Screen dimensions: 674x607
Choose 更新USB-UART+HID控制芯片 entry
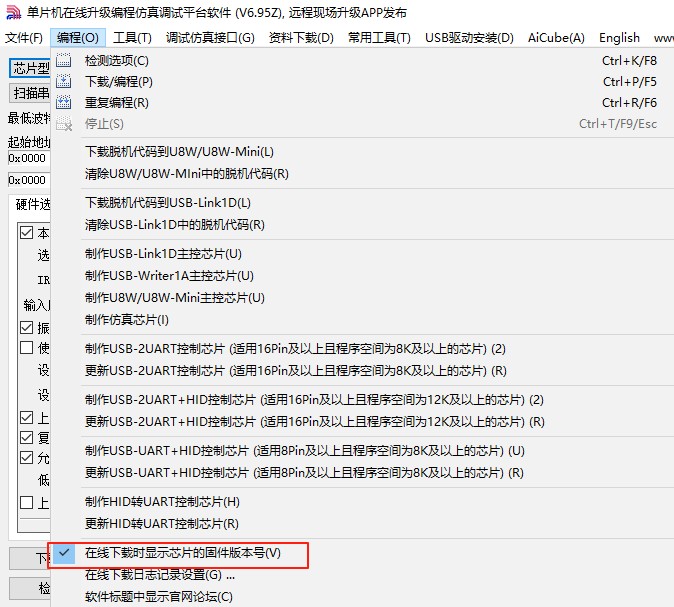tap(362, 473)
